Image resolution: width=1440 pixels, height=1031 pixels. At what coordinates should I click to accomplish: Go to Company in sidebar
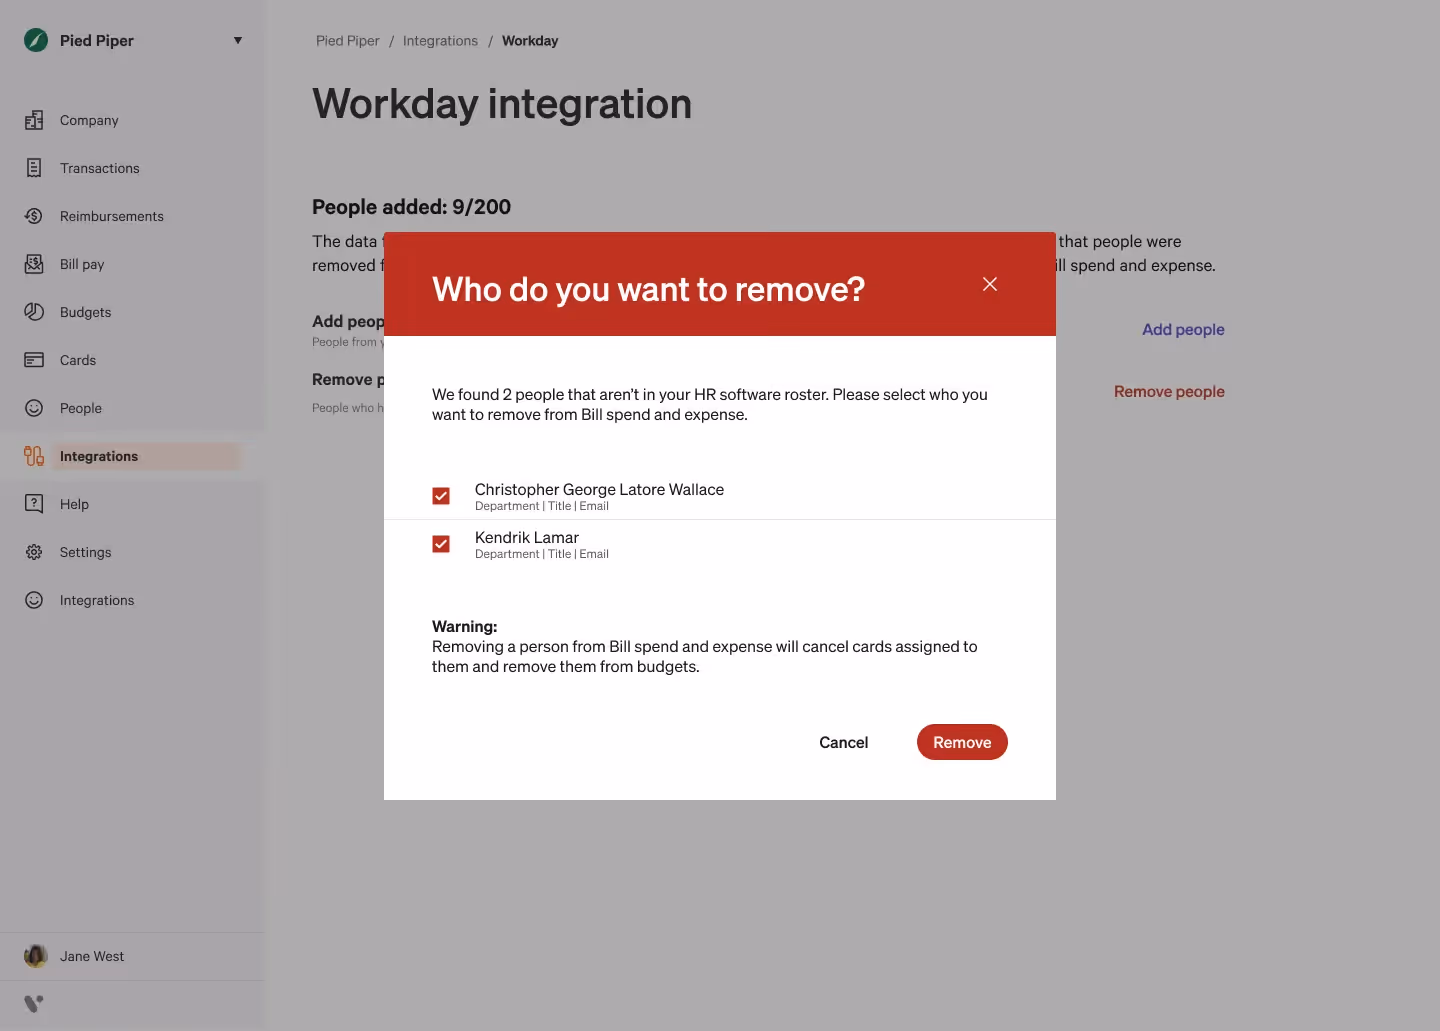tap(89, 120)
